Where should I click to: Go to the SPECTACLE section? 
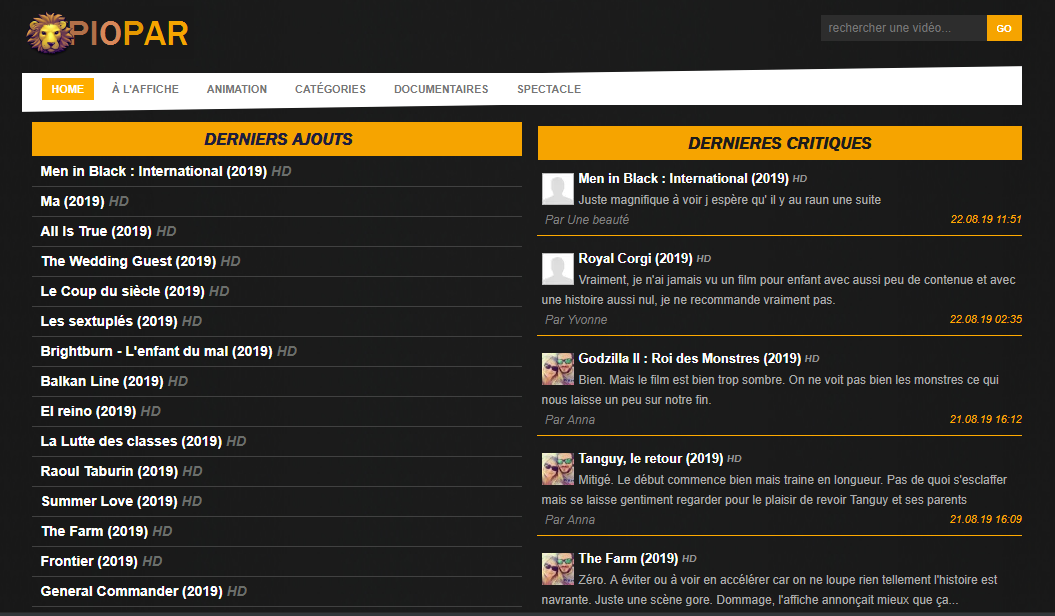coord(549,89)
